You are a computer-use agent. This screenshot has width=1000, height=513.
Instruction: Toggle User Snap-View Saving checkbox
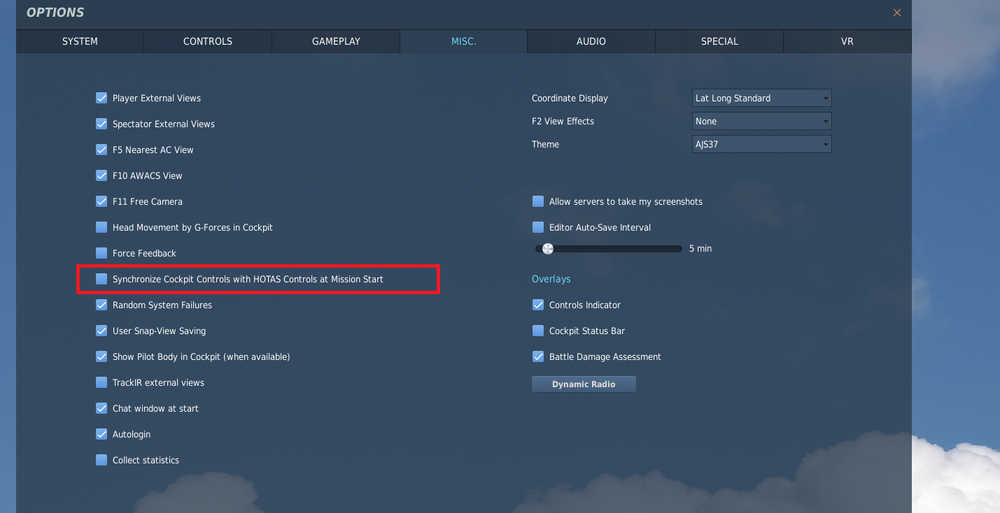(x=101, y=331)
